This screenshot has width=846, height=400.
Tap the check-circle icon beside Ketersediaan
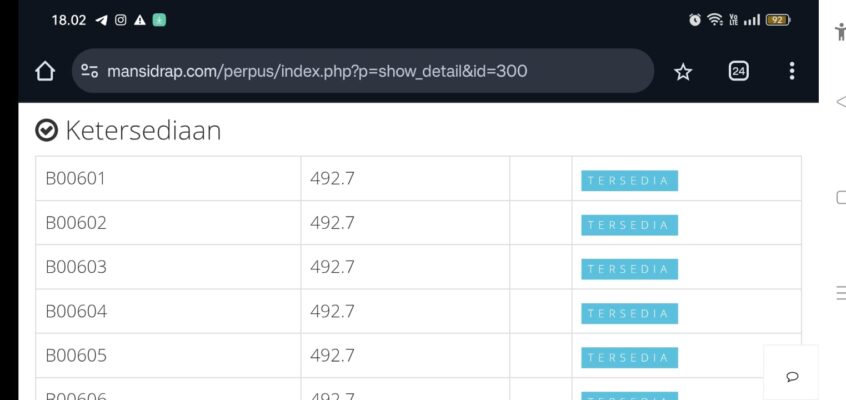[46, 130]
